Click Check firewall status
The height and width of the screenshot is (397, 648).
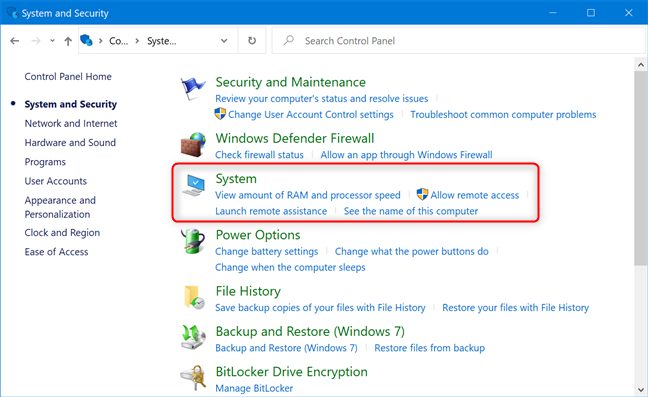coord(259,155)
